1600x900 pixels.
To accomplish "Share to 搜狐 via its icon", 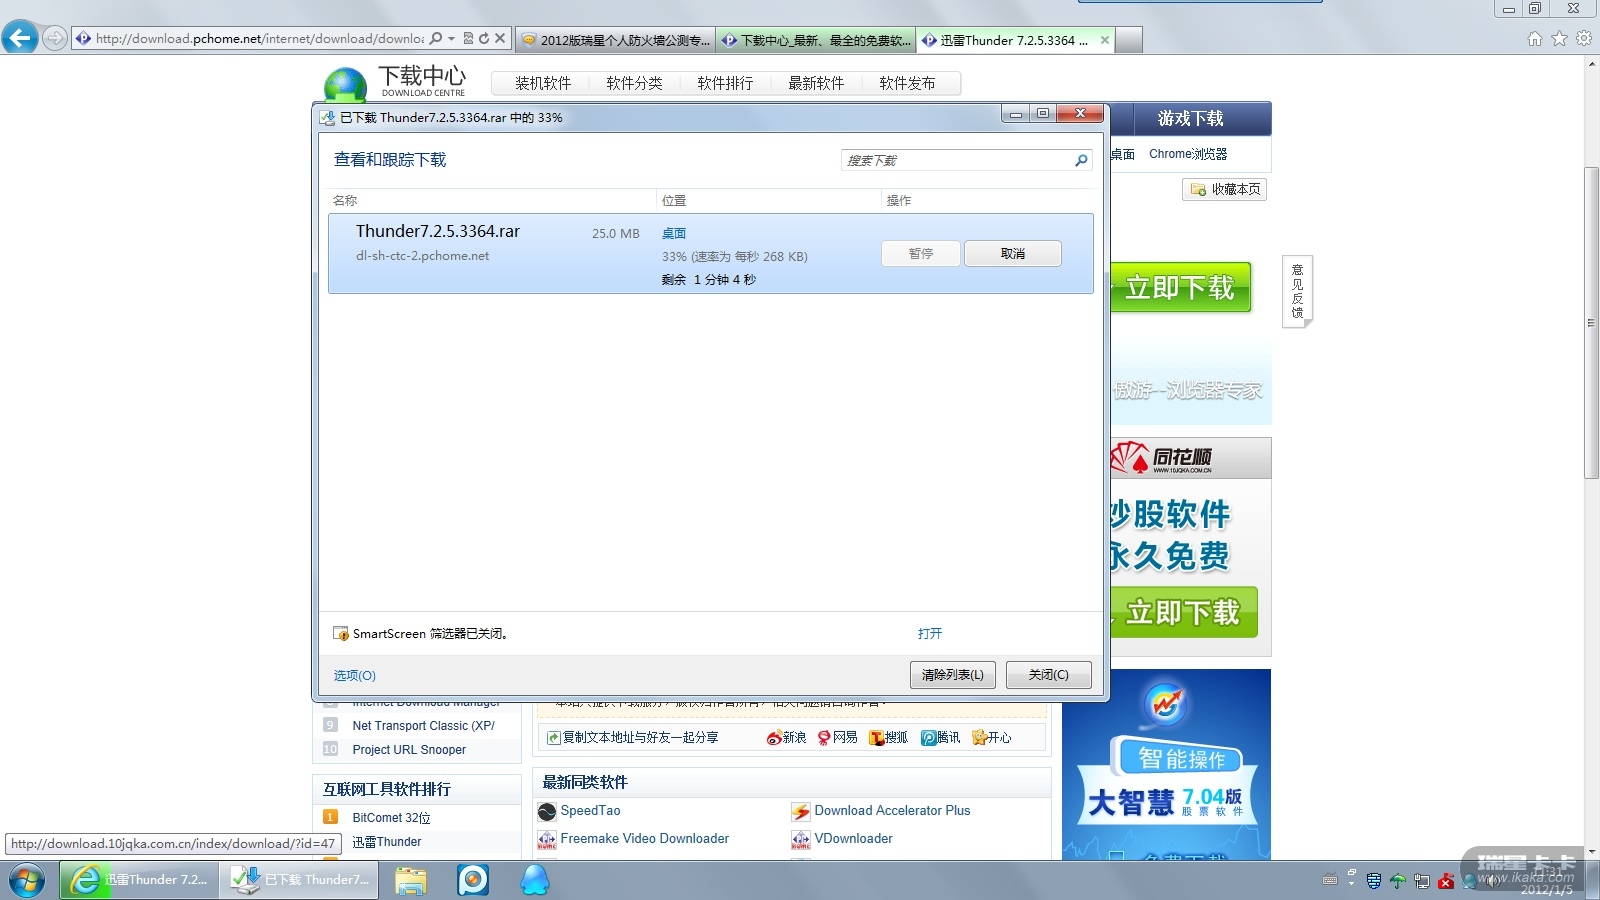I will click(x=876, y=738).
